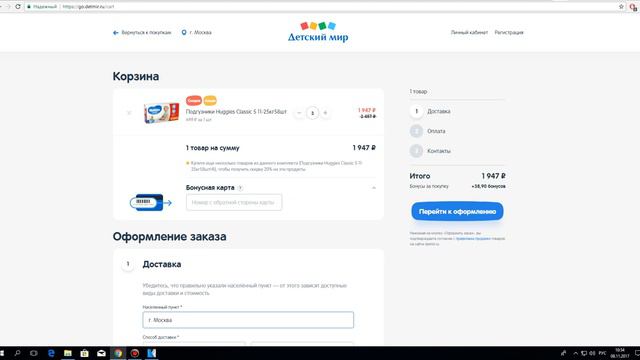The height and width of the screenshot is (360, 640).
Task: Open 'Личный кабинет' link
Action: coord(469,32)
